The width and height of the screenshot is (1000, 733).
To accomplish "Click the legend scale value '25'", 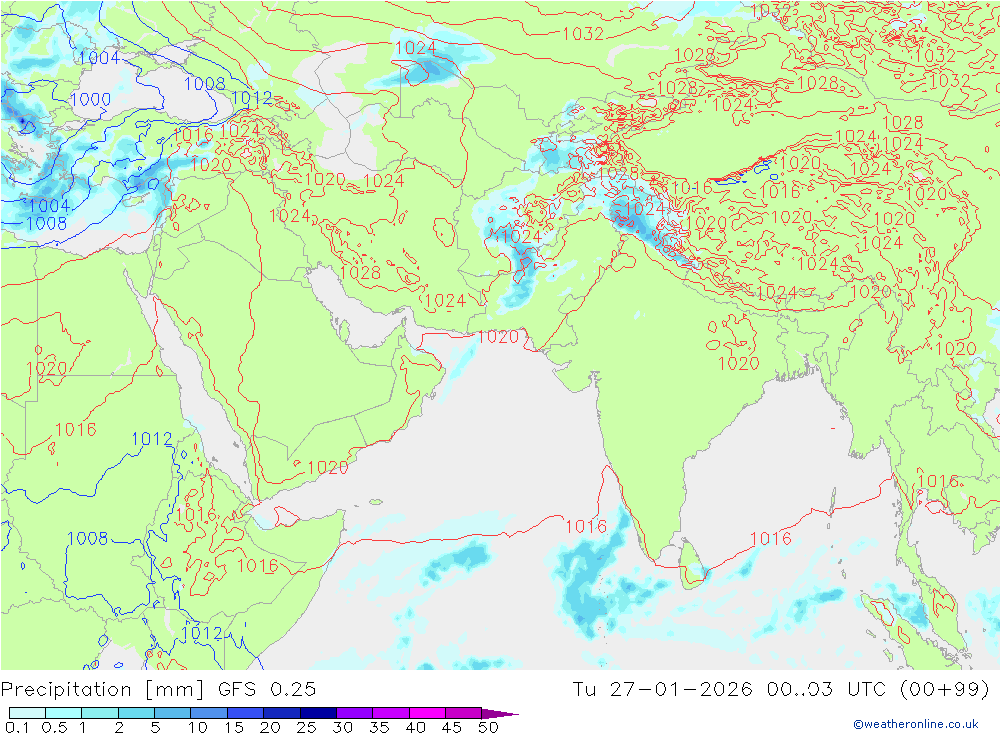I will point(306,727).
